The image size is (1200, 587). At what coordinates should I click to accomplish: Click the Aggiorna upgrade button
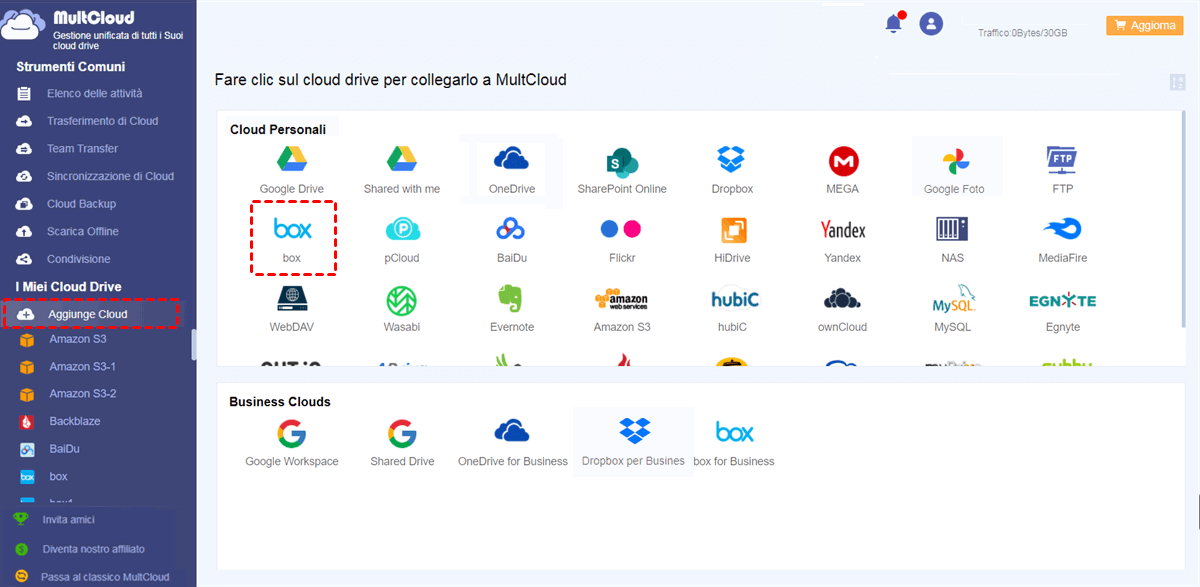(x=1144, y=26)
